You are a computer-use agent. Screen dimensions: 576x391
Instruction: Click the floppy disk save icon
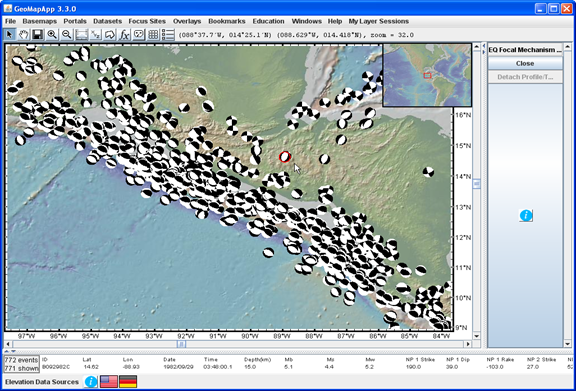click(37, 35)
